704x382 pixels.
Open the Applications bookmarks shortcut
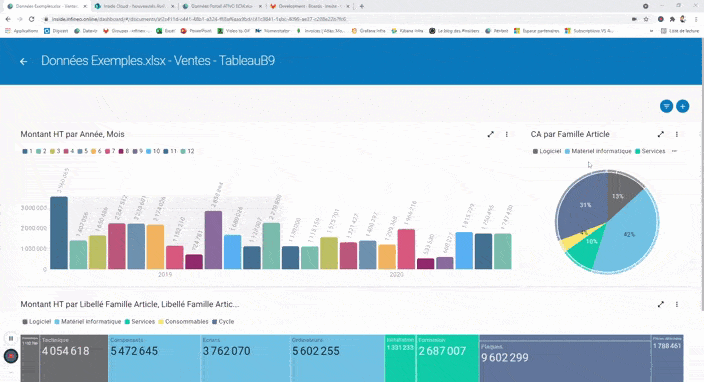point(22,31)
